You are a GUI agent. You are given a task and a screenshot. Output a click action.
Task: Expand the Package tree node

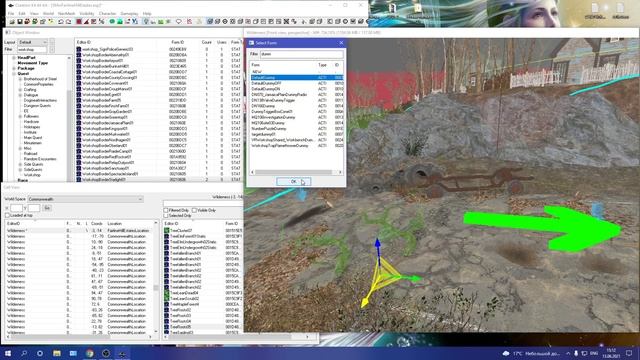tap(14, 68)
